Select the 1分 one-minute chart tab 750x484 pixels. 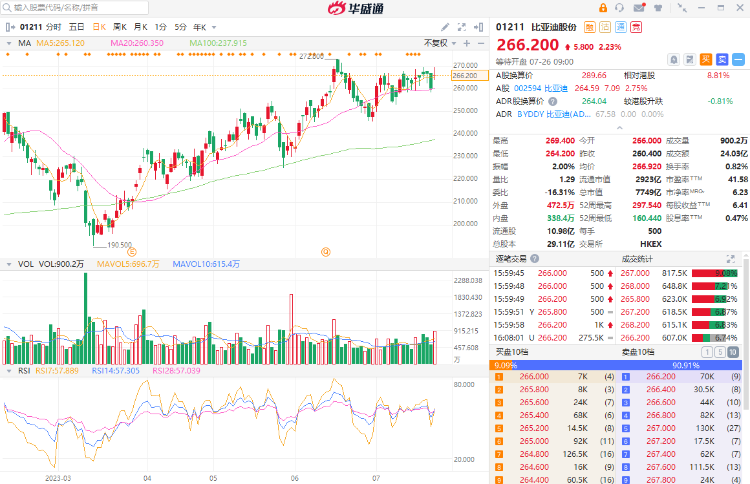[x=160, y=27]
